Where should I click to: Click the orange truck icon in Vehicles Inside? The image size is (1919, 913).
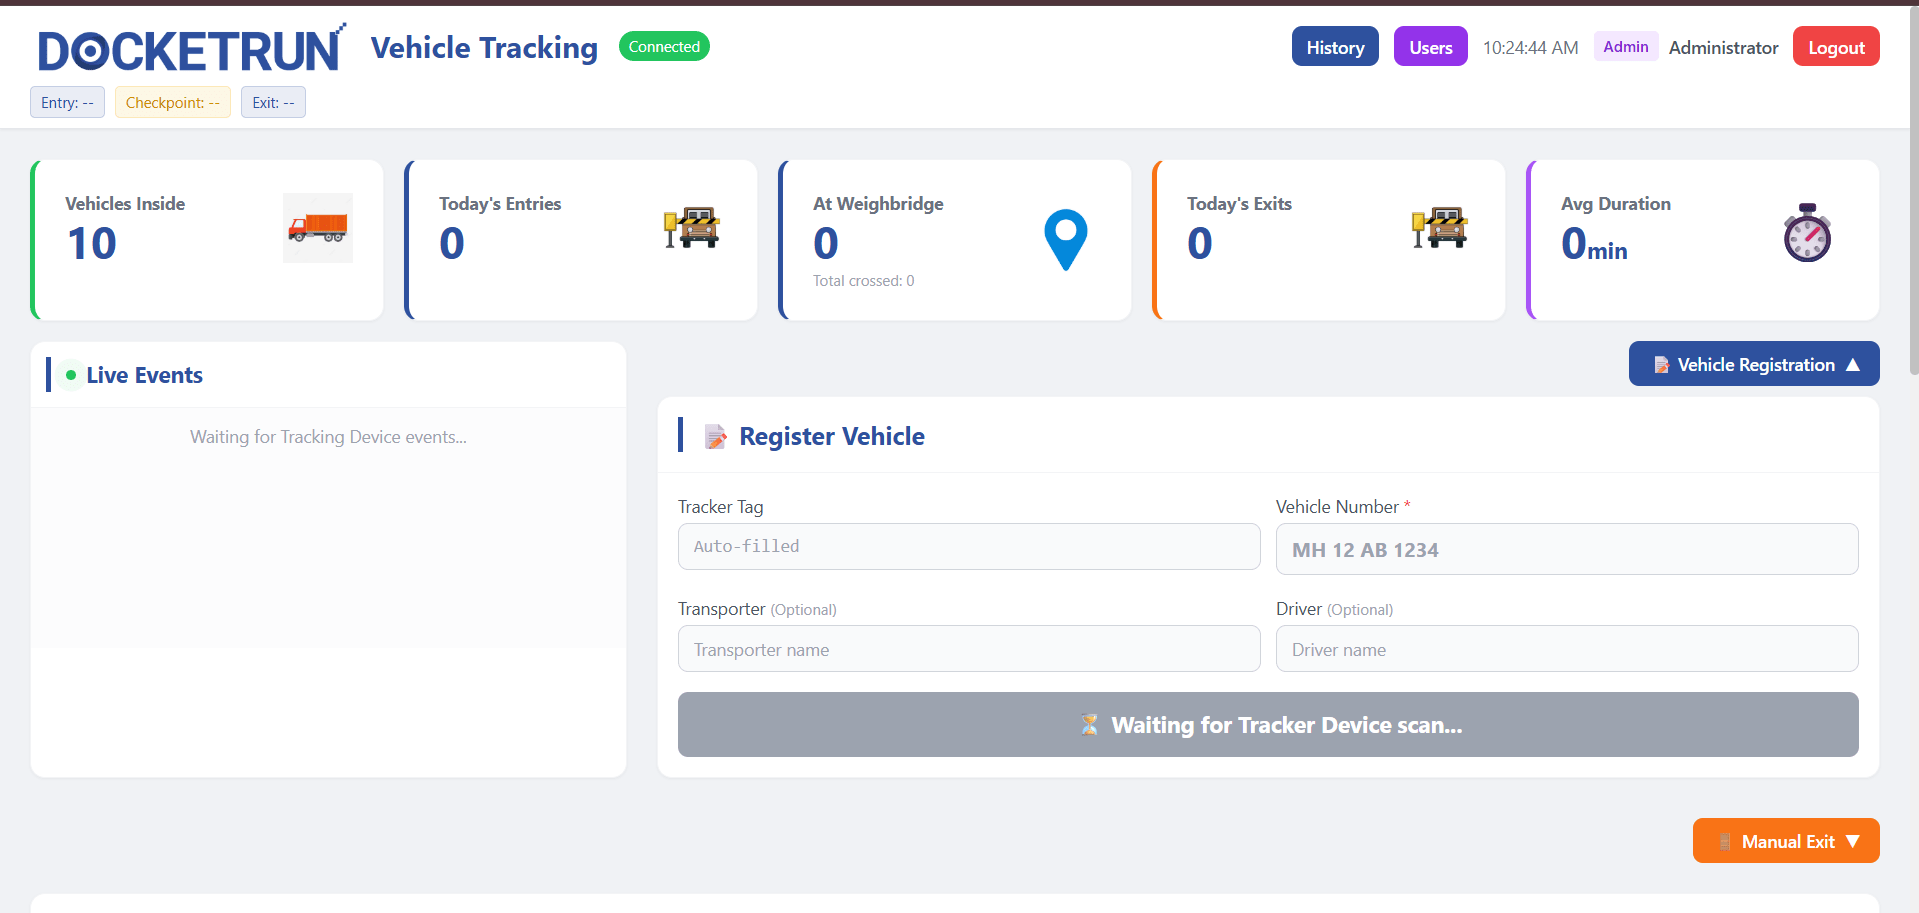pos(317,228)
